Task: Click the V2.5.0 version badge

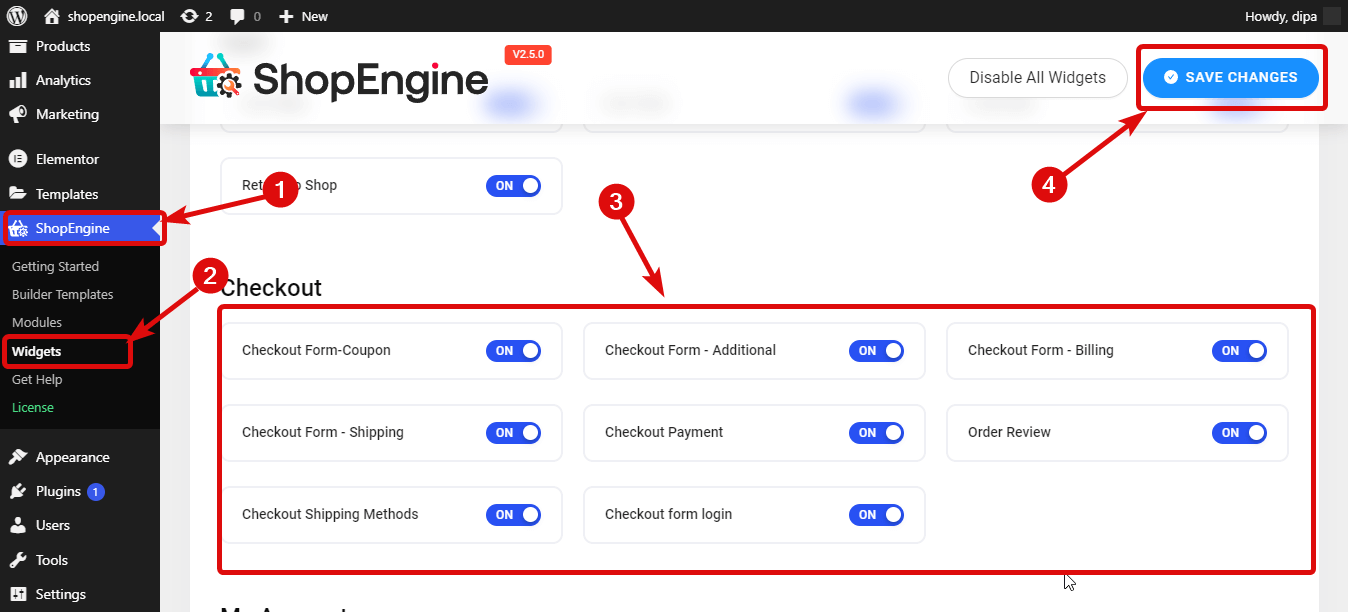Action: [x=528, y=55]
